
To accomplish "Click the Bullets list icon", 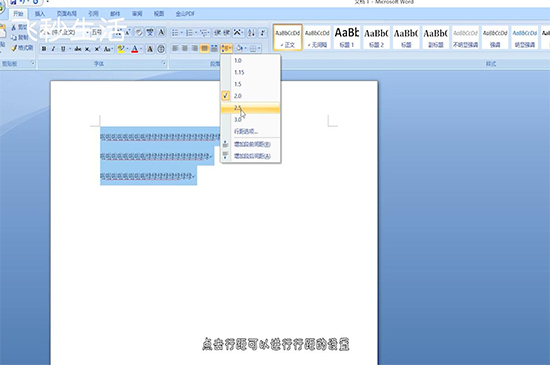I will coord(175,33).
